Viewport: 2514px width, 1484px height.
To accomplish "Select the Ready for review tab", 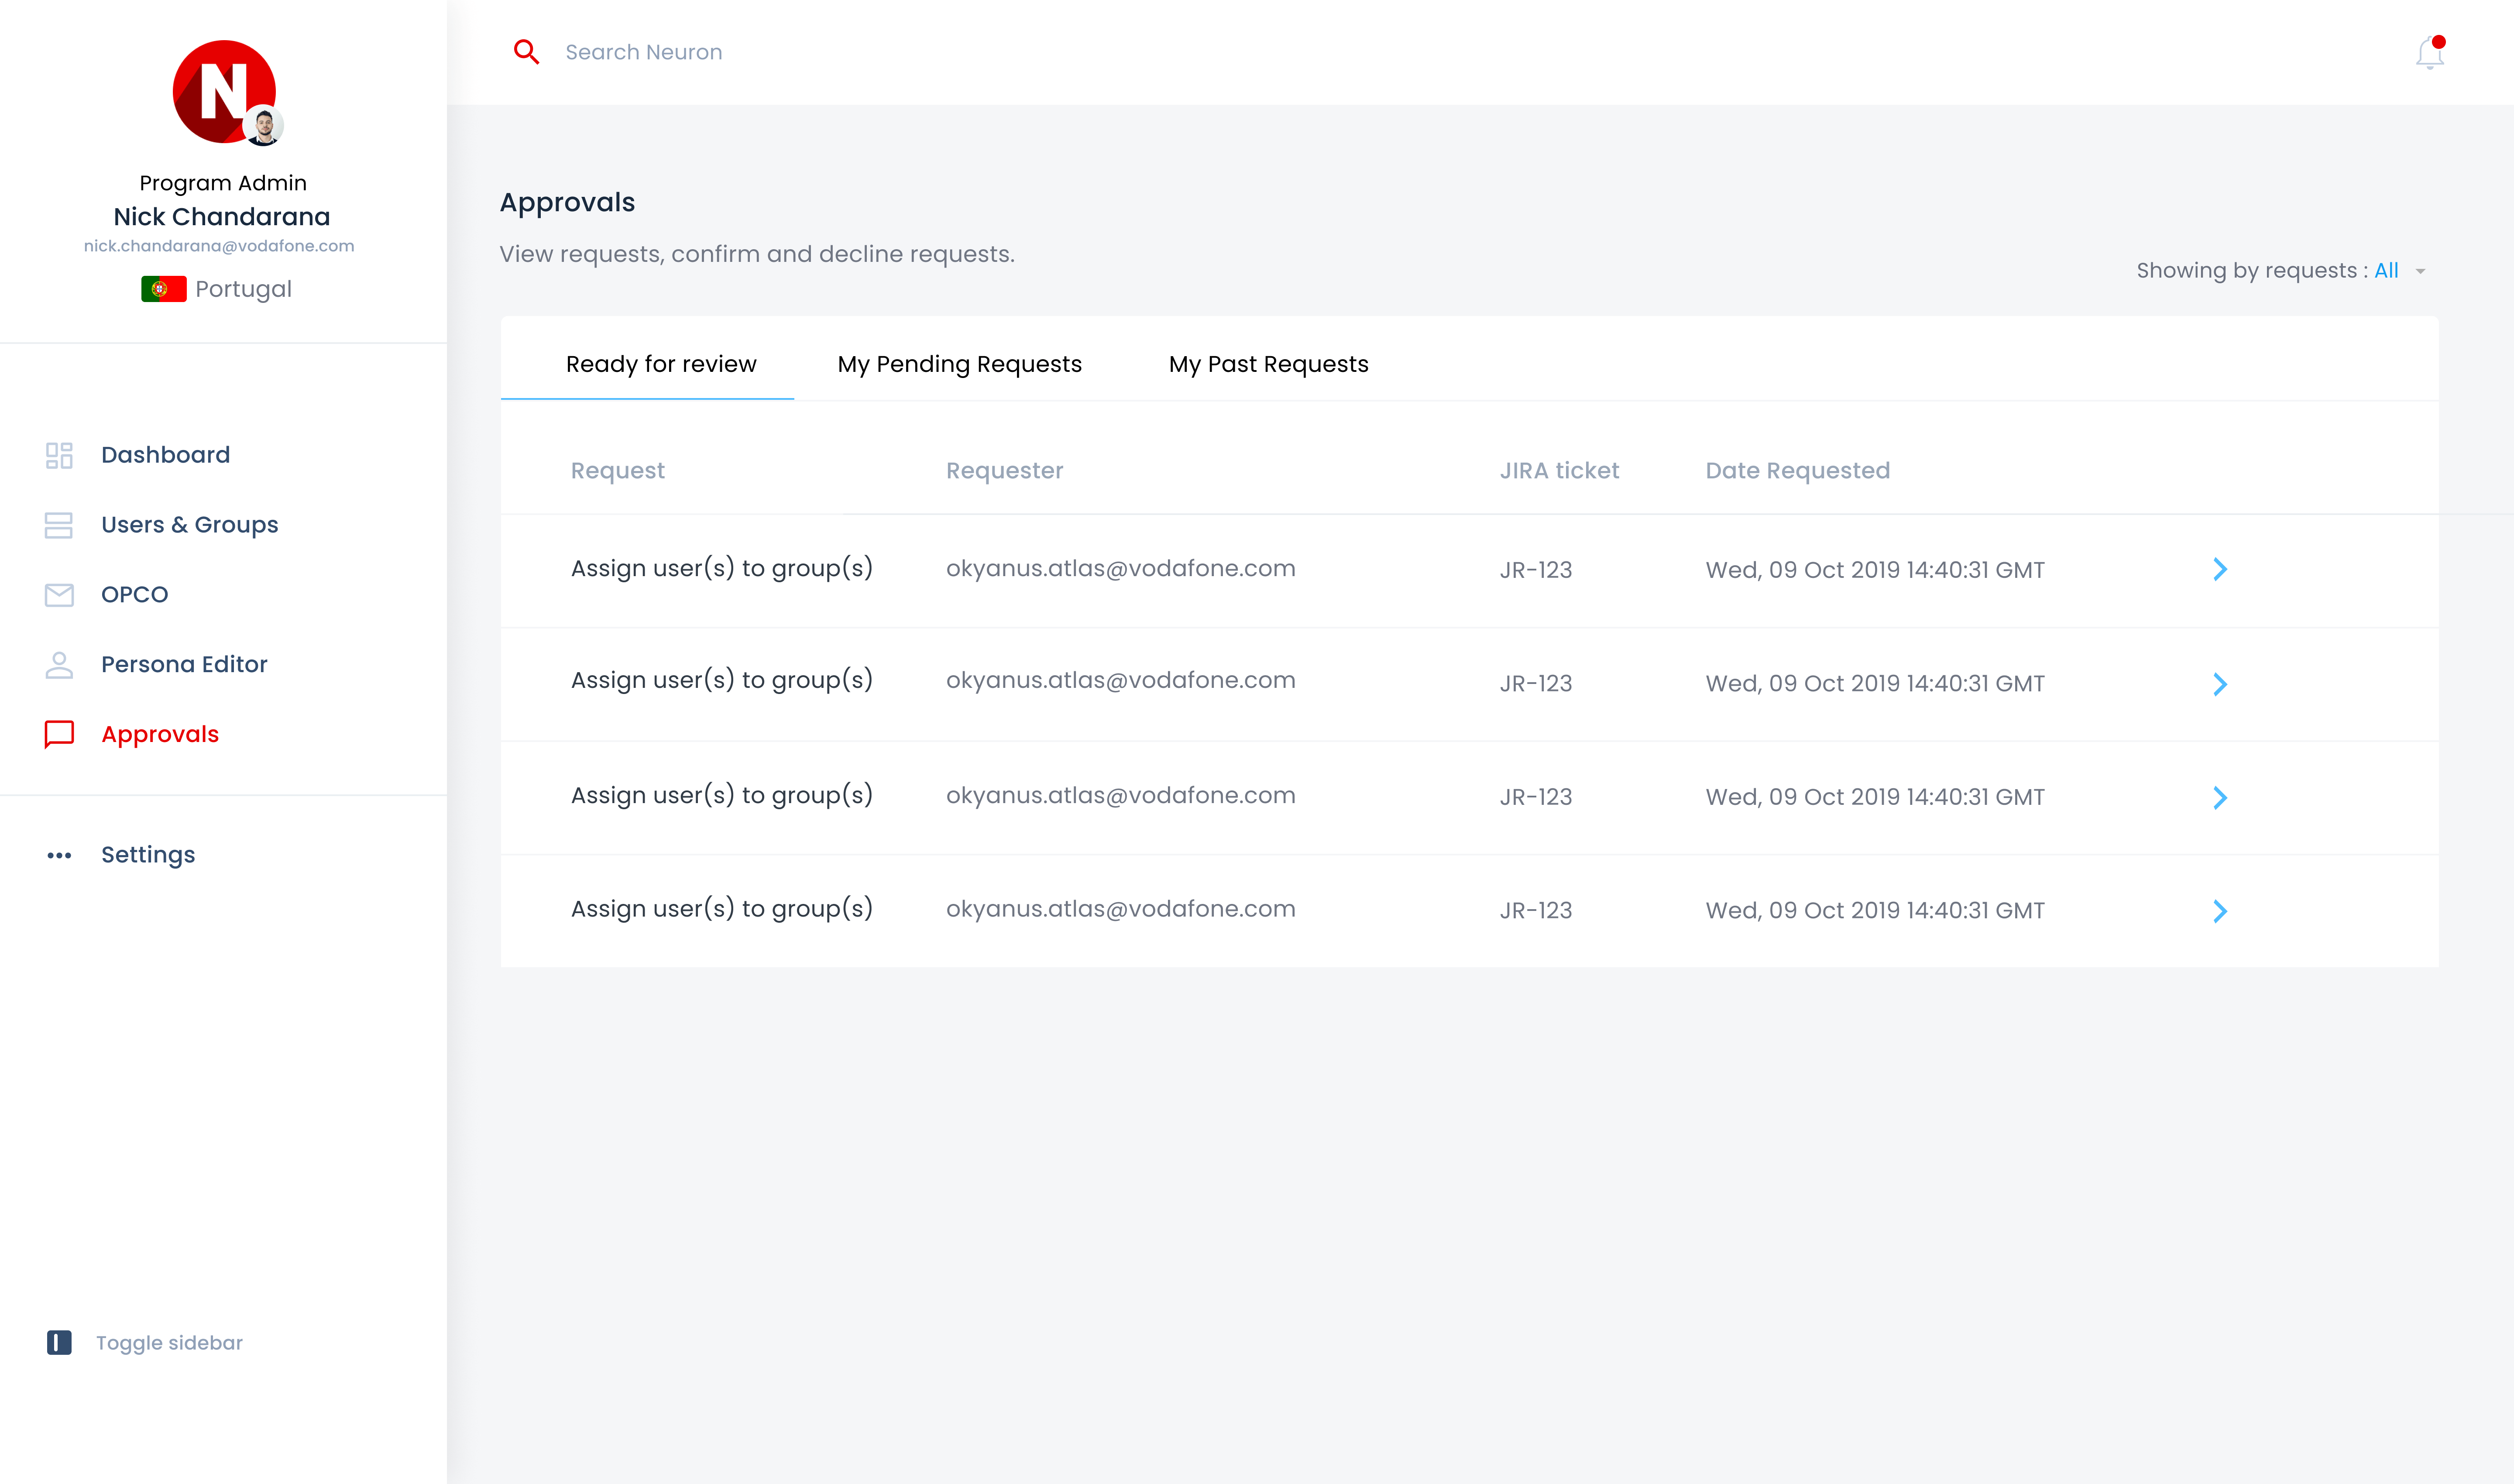I will [x=661, y=364].
